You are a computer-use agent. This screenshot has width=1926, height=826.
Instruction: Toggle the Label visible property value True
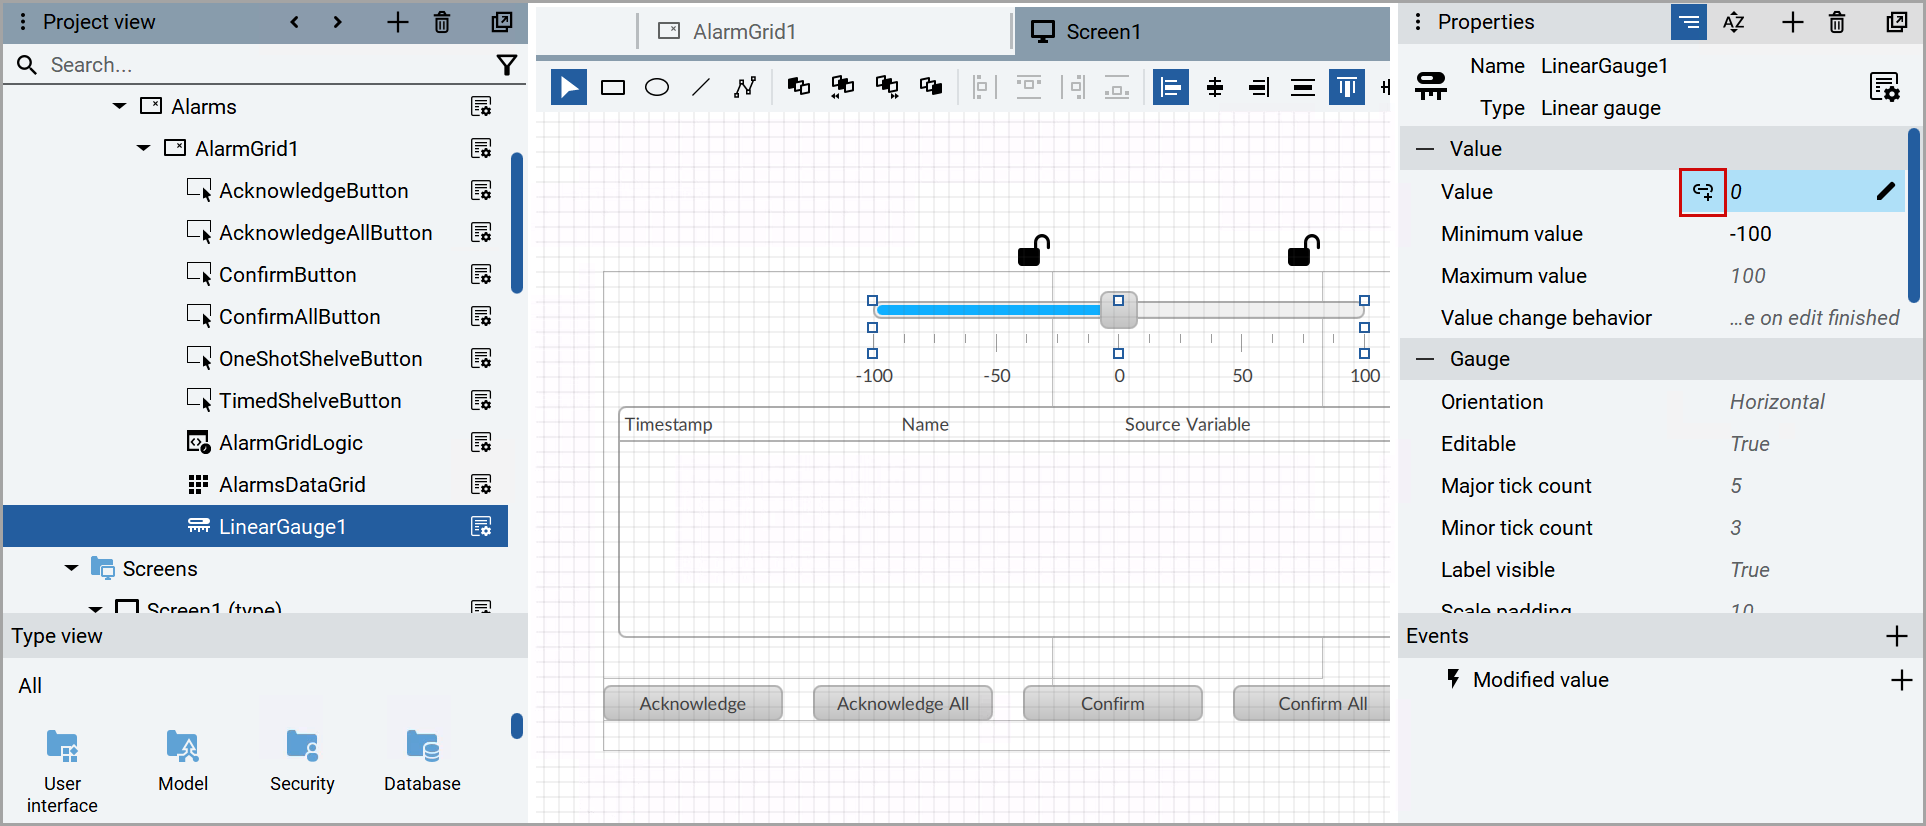tap(1750, 570)
